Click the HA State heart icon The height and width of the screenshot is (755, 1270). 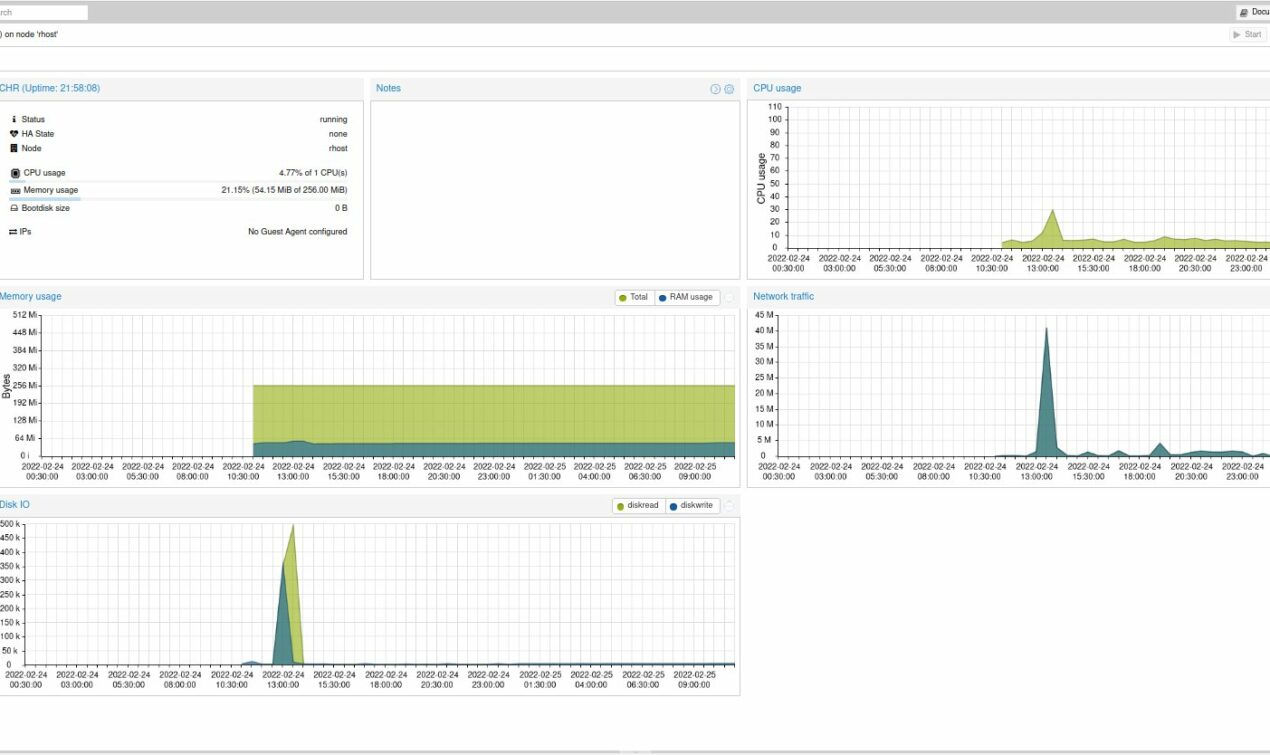click(x=14, y=134)
